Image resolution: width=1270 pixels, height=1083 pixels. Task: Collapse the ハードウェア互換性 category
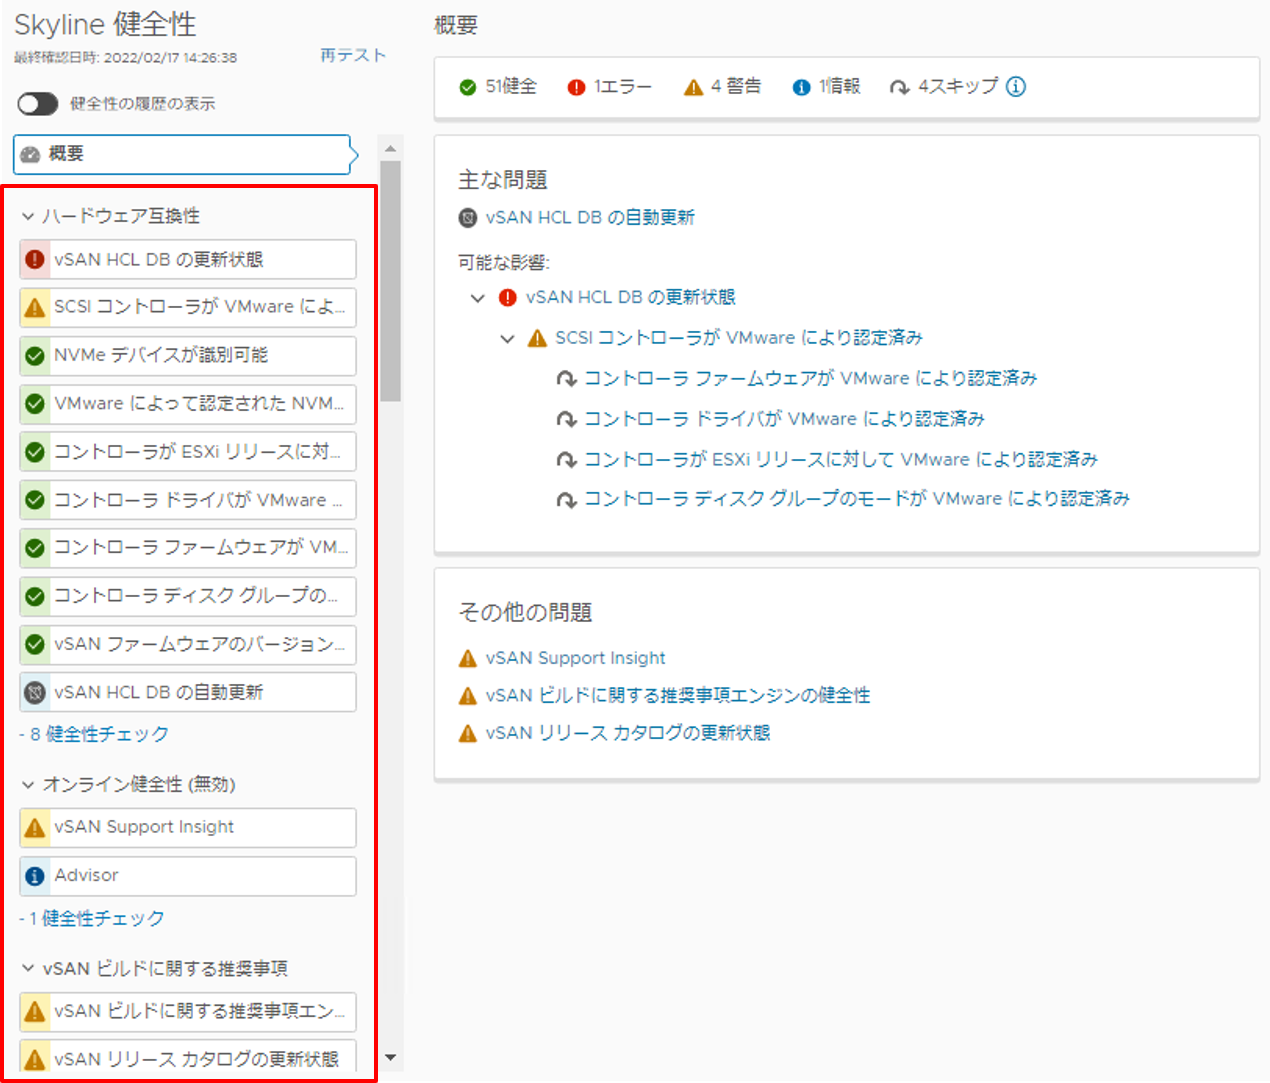click(x=28, y=216)
